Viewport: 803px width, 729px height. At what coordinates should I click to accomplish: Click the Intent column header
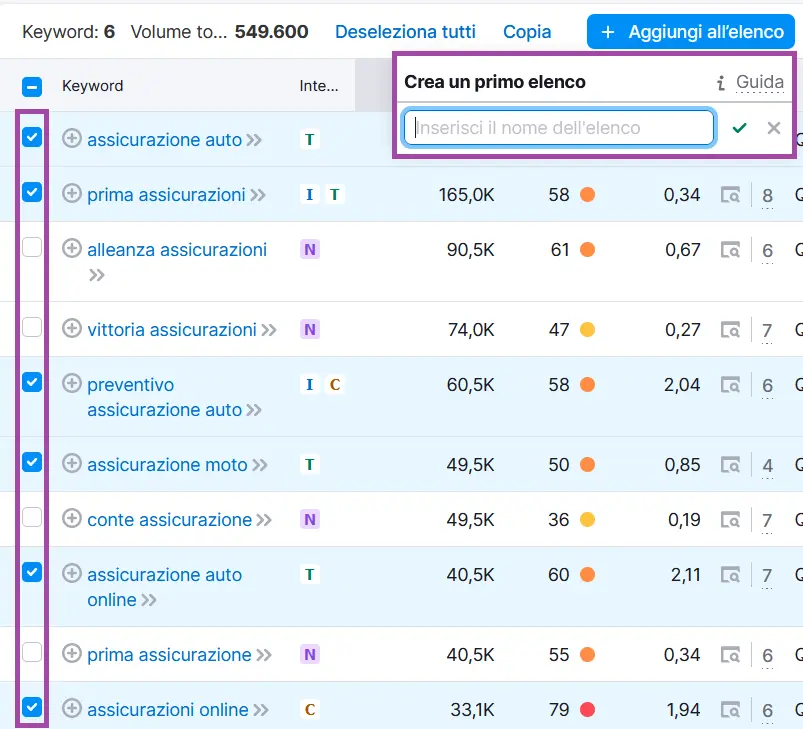[x=319, y=86]
